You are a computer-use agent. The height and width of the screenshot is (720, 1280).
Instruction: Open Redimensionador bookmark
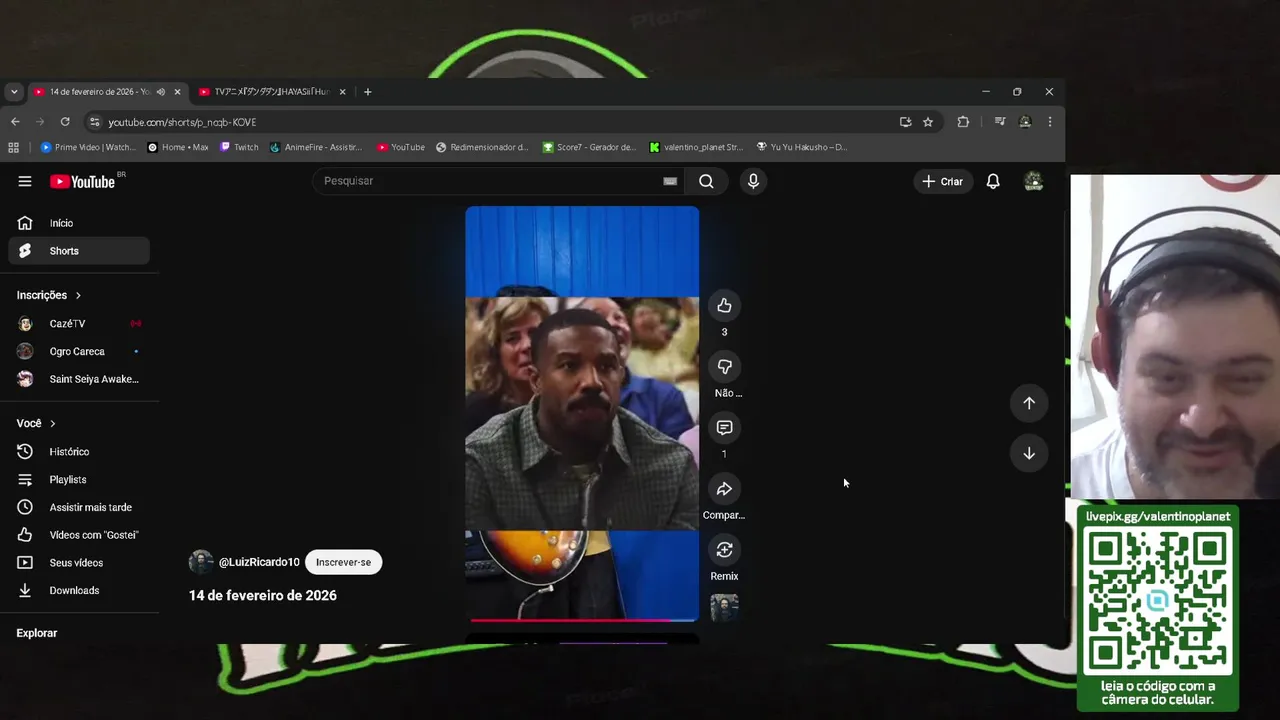pos(482,147)
